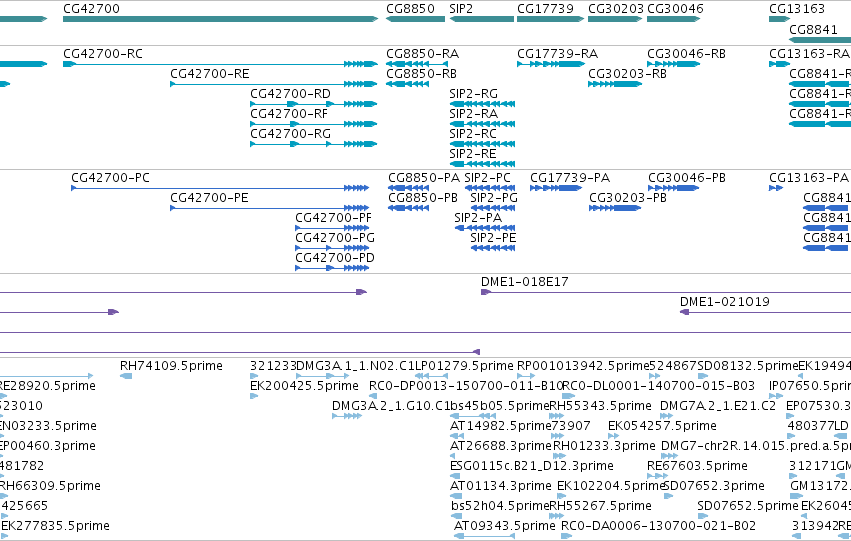Click the bs52h04.5prime EST label

500,507
